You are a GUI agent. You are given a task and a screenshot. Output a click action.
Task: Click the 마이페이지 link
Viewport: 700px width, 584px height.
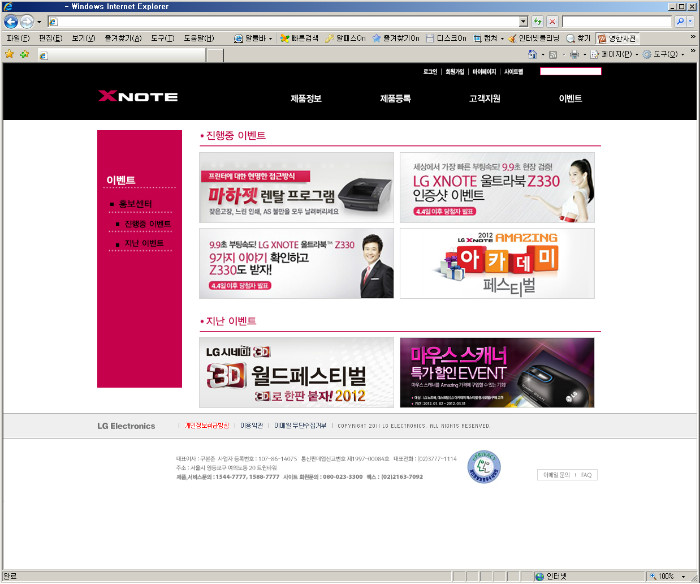(x=484, y=71)
